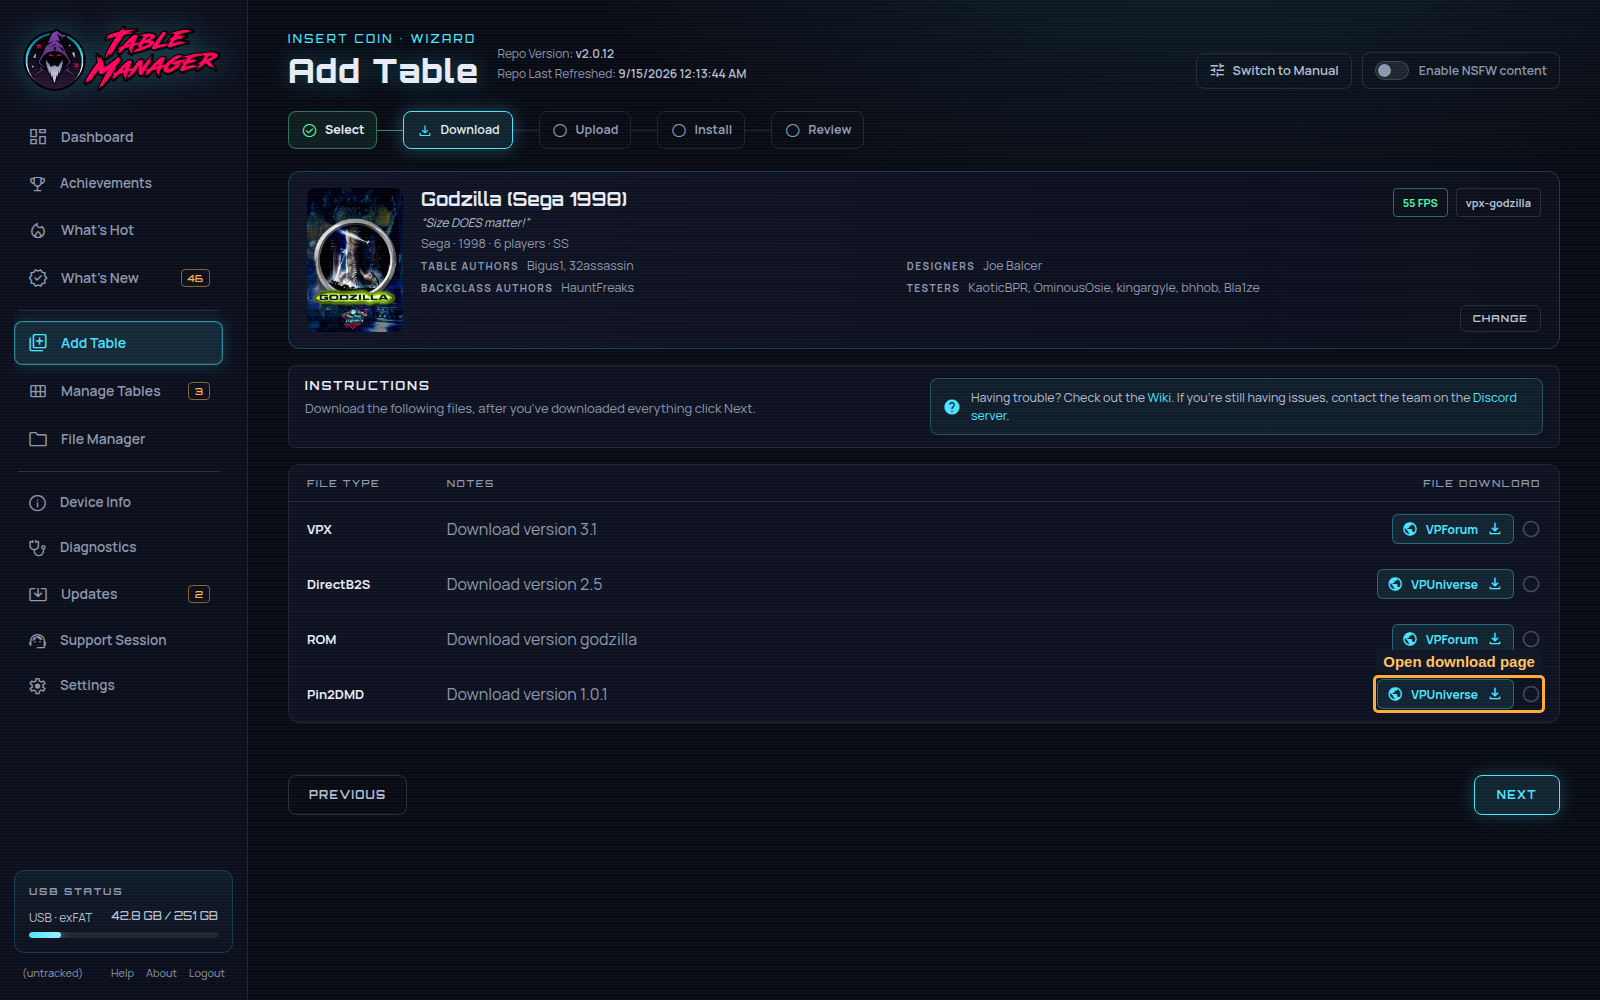Download DirectB2S file from VPUniverse

coord(1445,584)
